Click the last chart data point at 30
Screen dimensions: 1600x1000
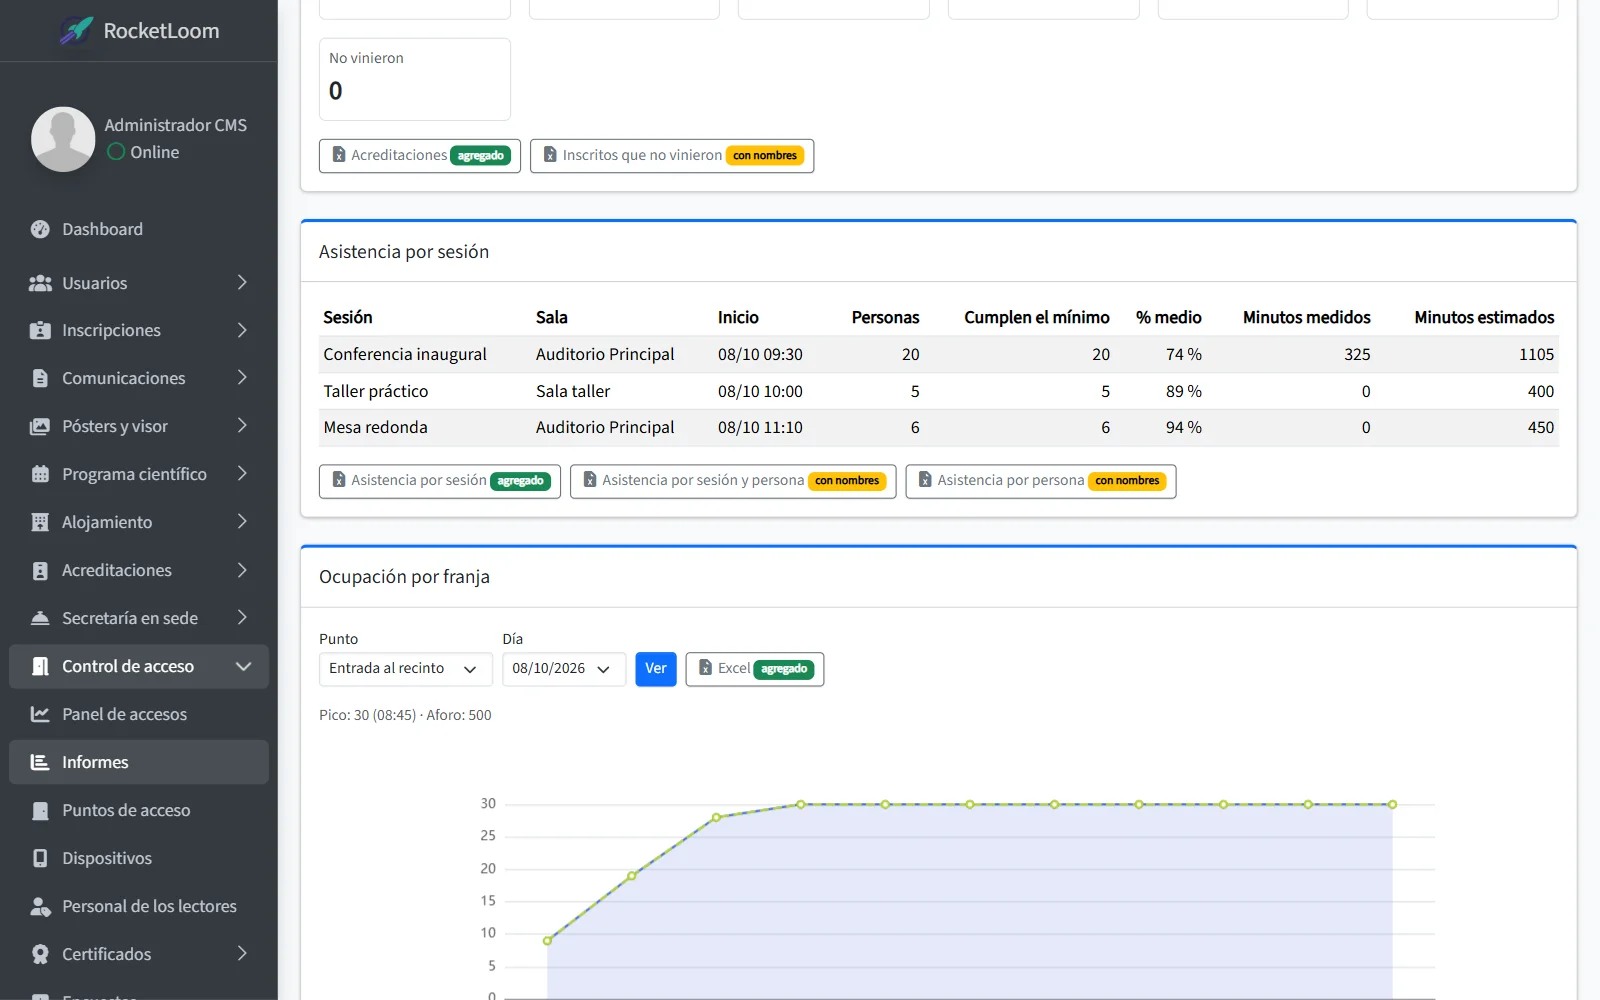[x=1392, y=804]
